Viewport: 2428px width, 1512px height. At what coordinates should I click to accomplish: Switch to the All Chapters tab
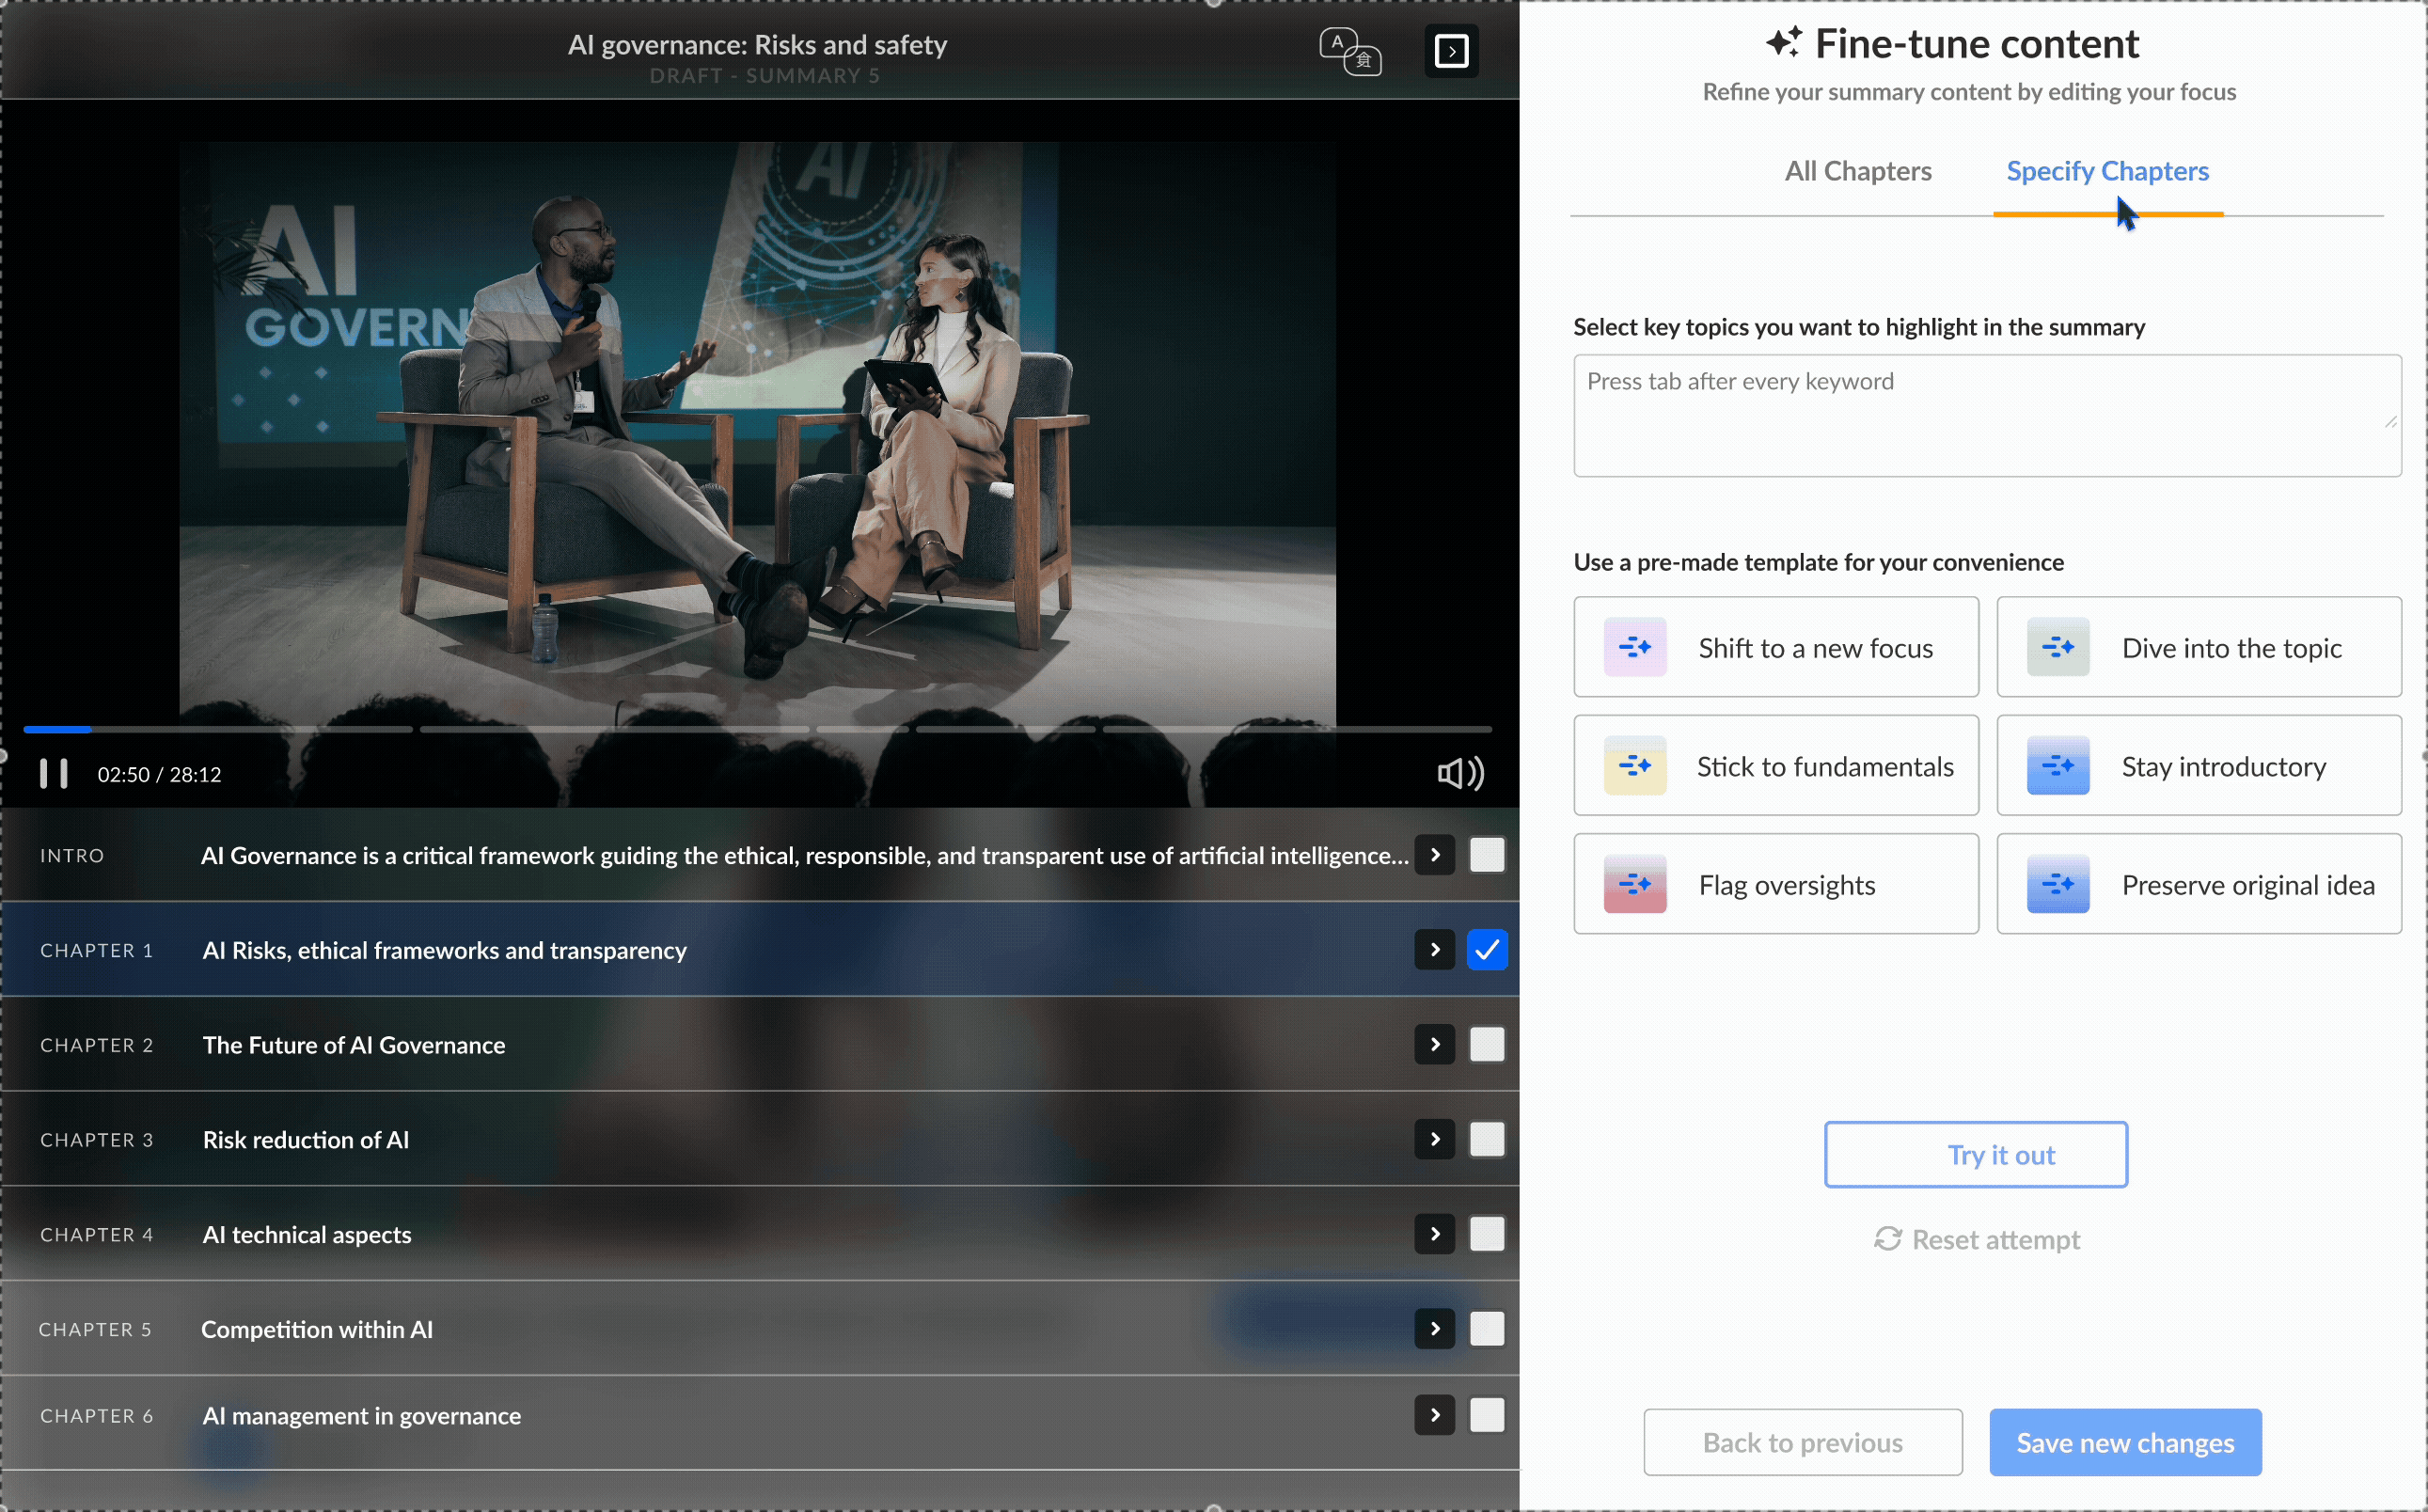1857,171
